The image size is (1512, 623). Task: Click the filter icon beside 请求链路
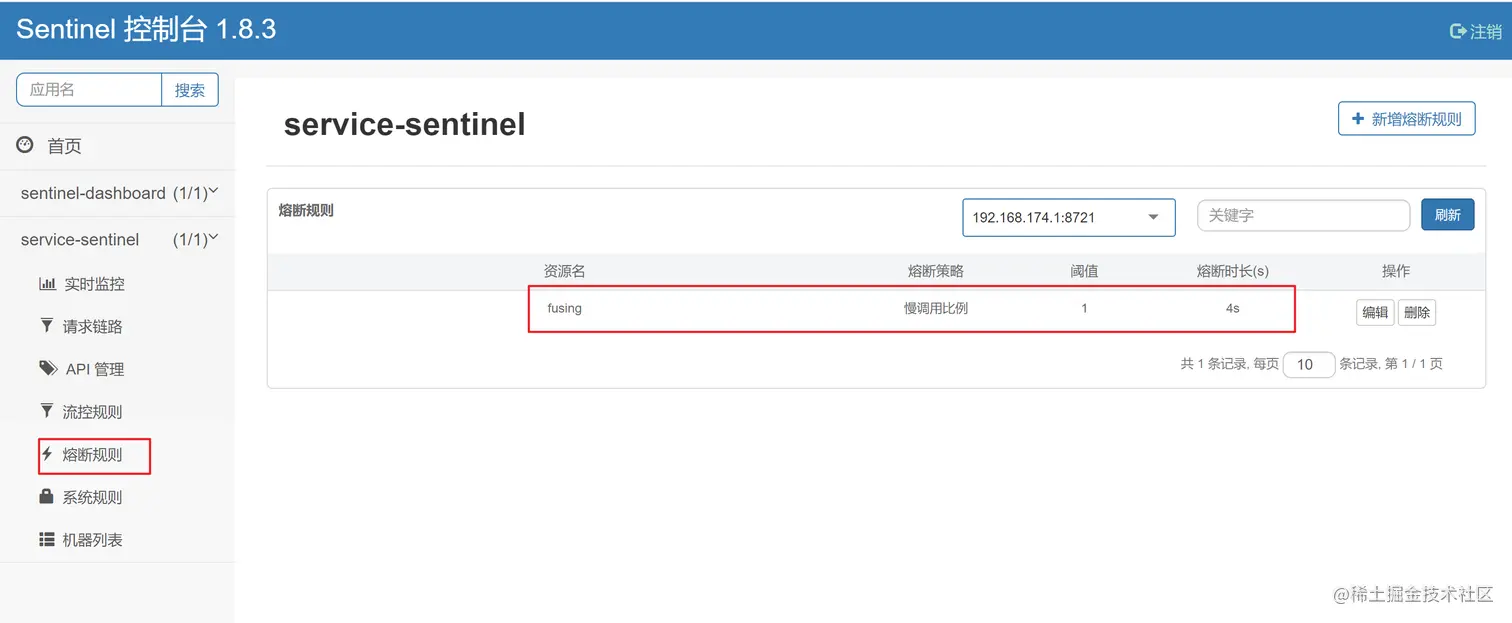(46, 326)
